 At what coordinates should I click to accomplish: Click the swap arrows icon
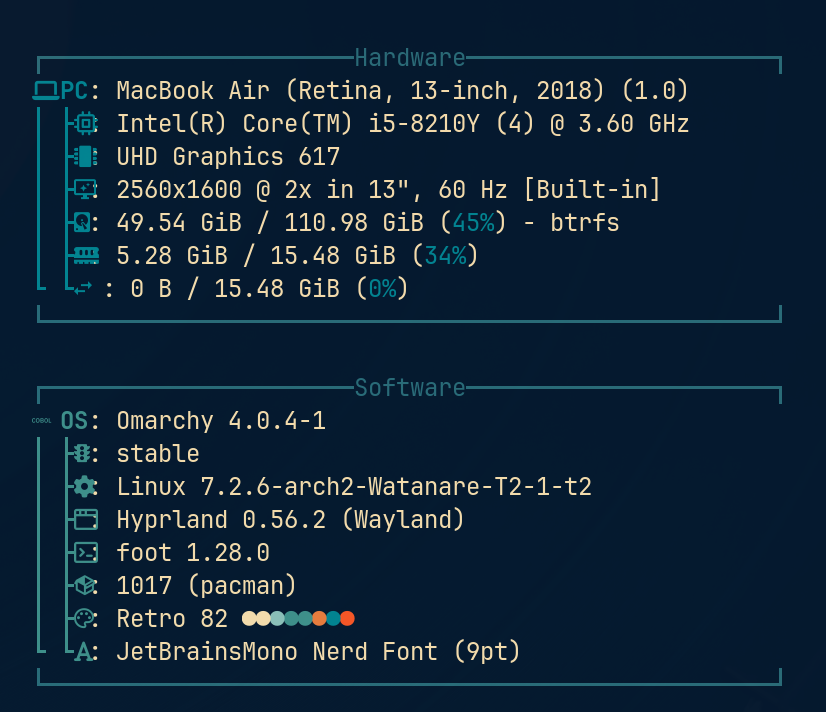tap(83, 288)
